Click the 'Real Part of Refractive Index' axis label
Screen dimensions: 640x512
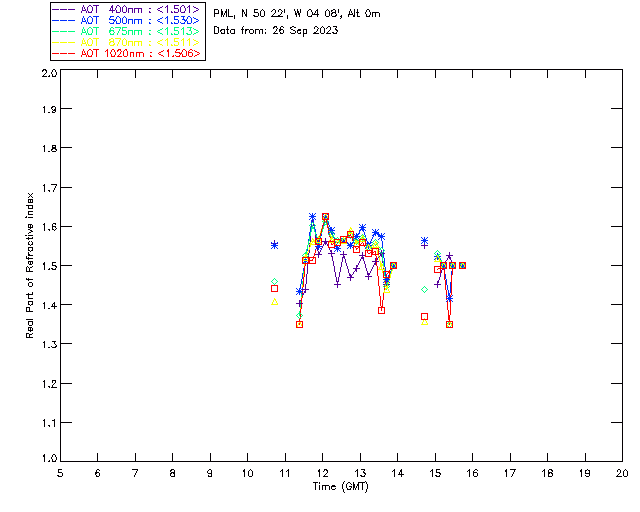[29, 265]
